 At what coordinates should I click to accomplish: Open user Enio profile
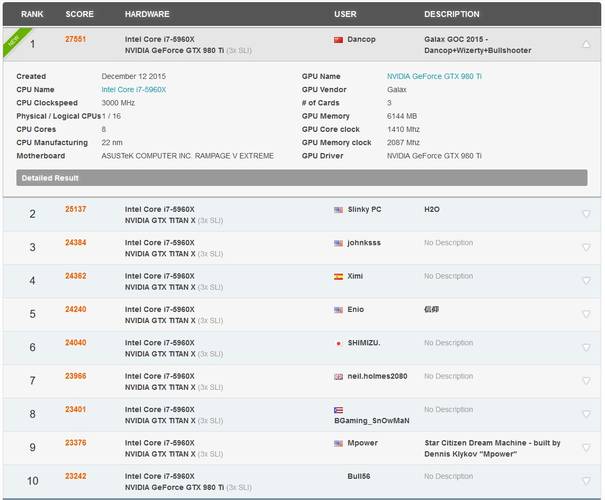pyautogui.click(x=355, y=309)
